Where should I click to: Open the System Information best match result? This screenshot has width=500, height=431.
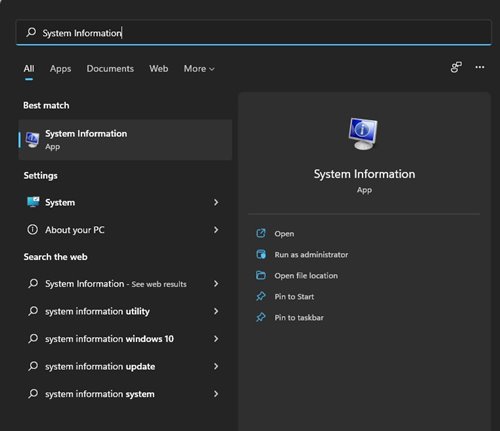(125, 140)
